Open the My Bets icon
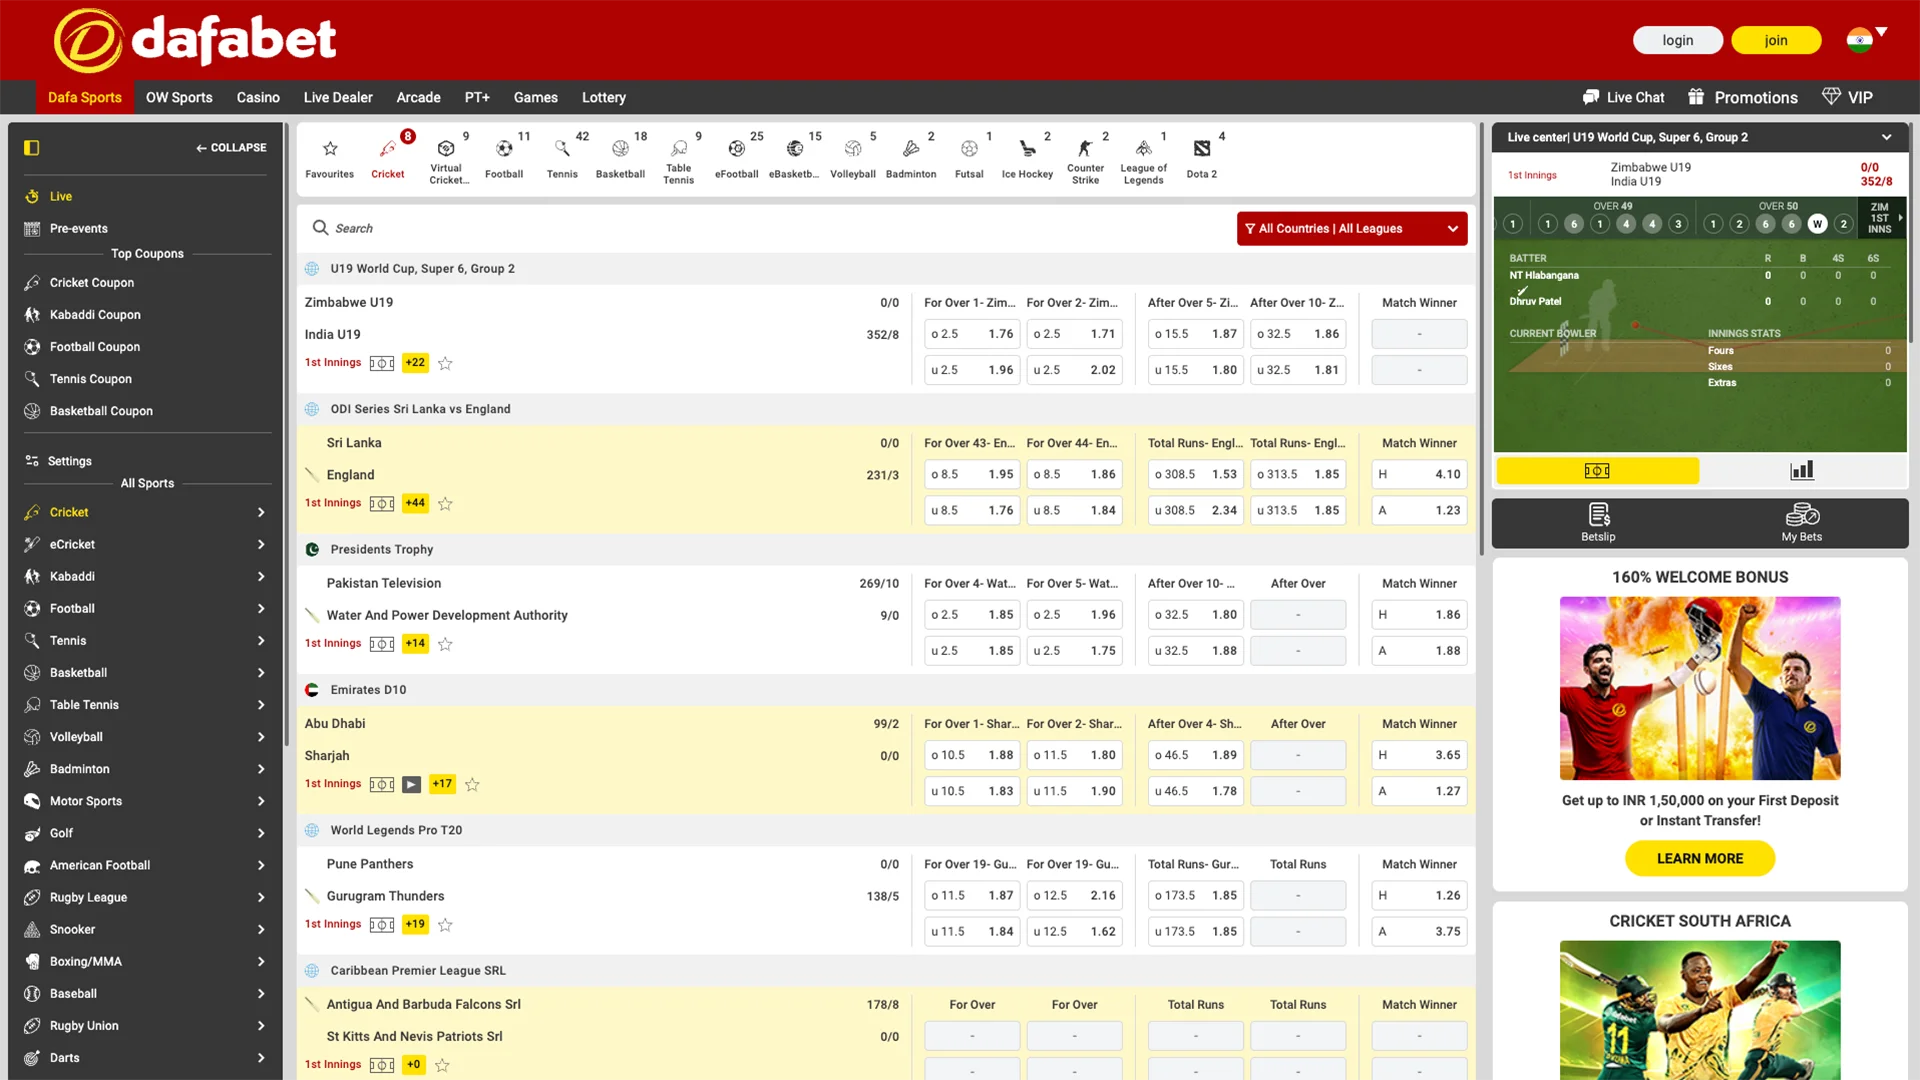1920x1080 pixels. click(1801, 523)
